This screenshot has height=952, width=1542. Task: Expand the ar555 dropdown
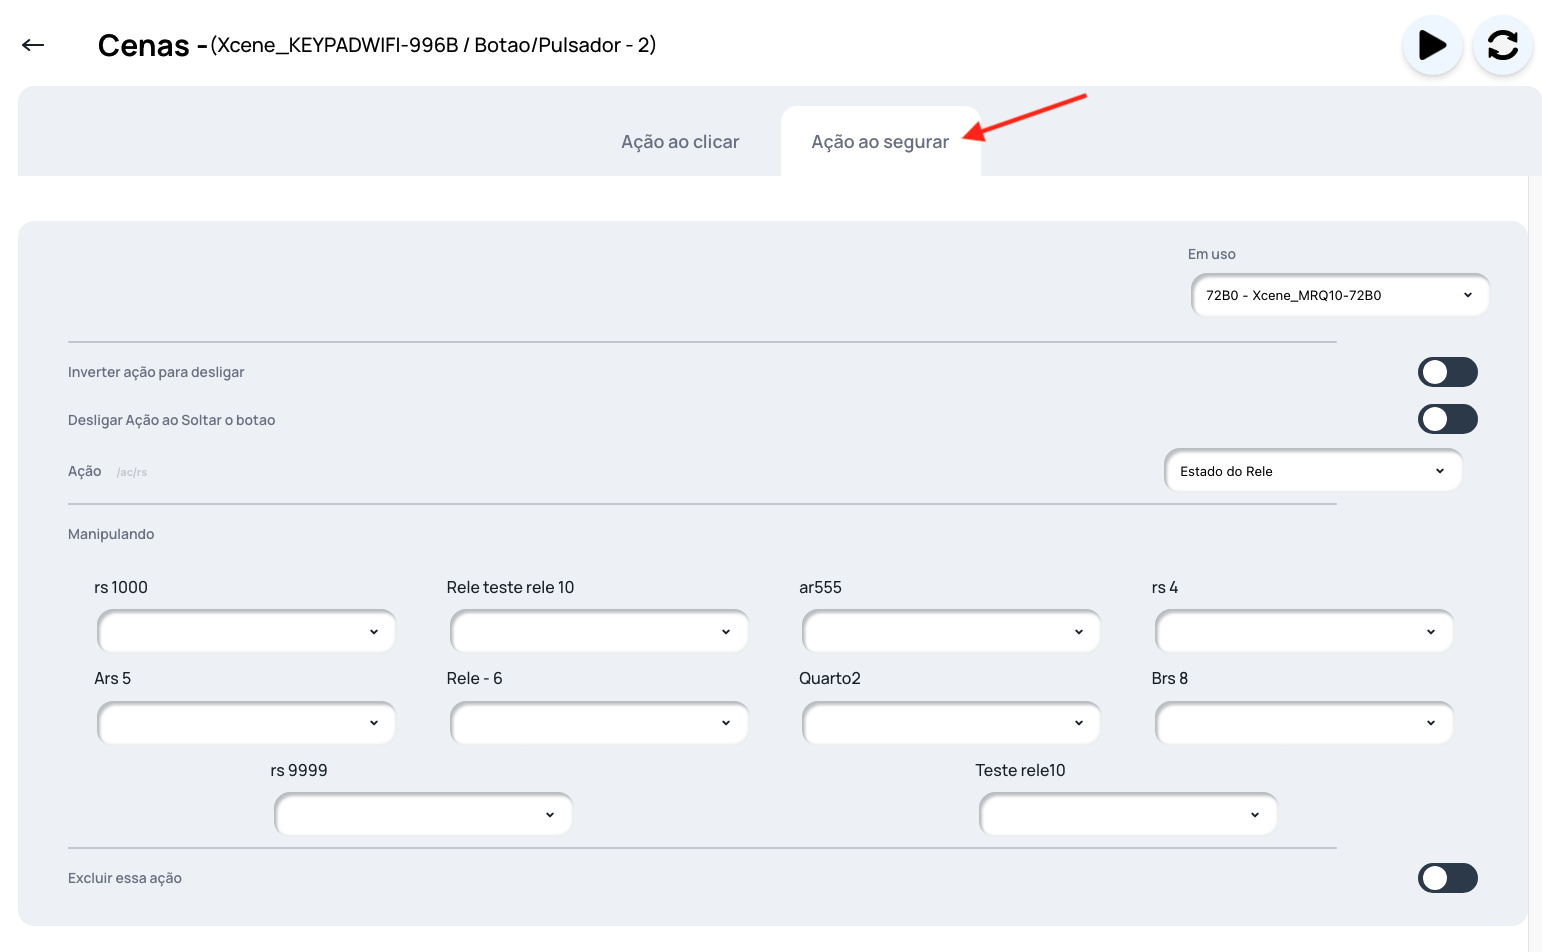(x=951, y=632)
